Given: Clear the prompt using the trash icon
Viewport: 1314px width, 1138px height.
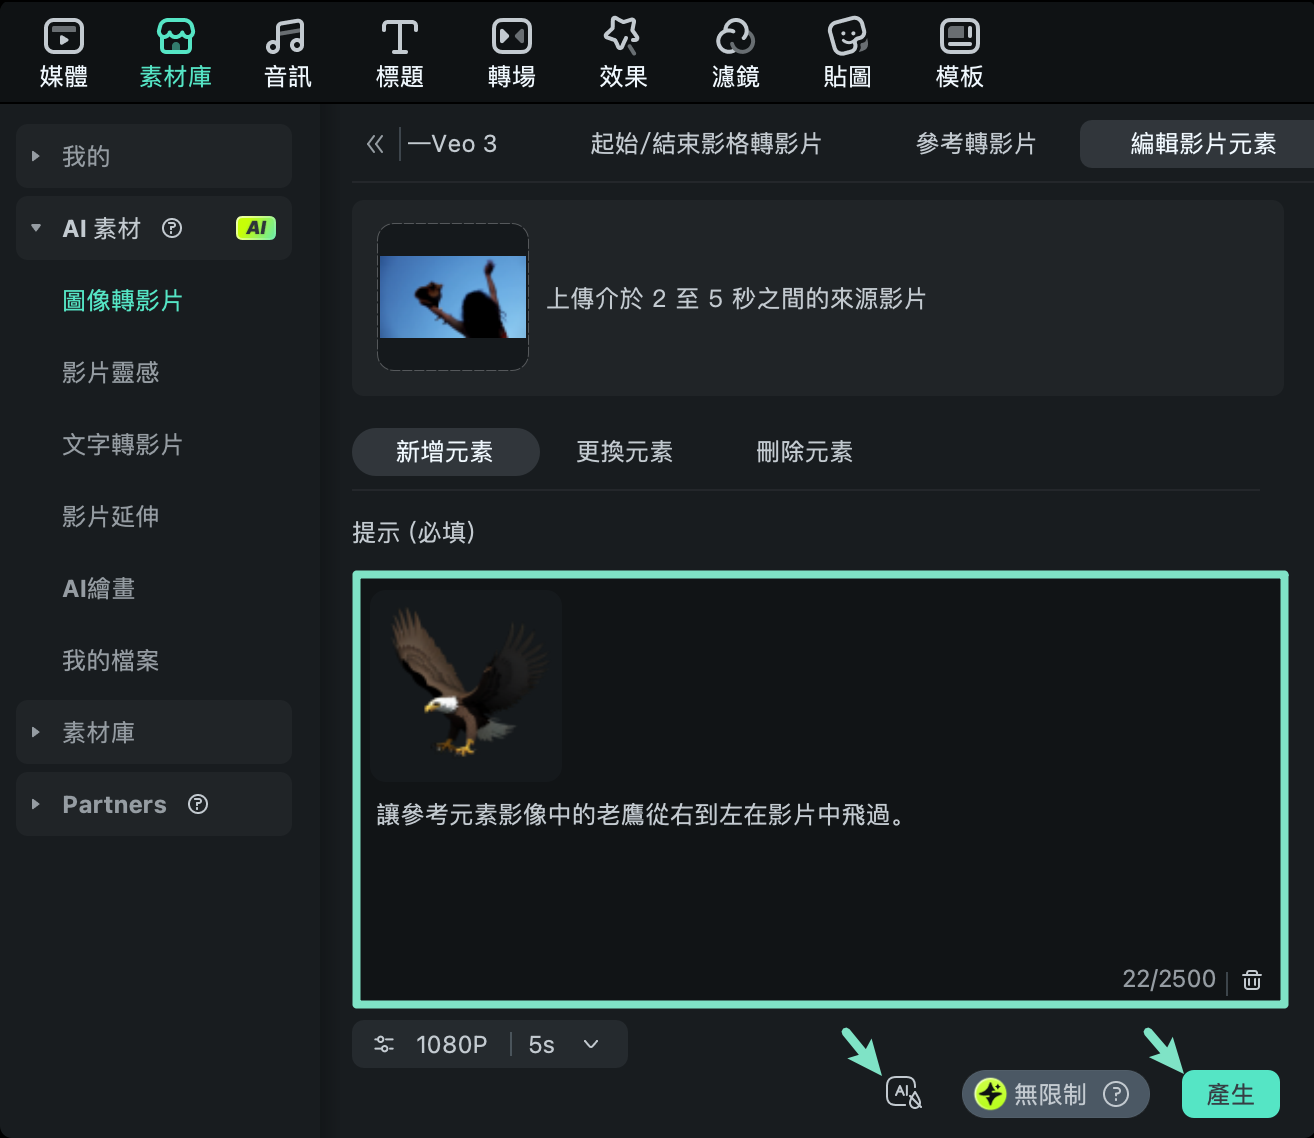Looking at the screenshot, I should click(1251, 979).
